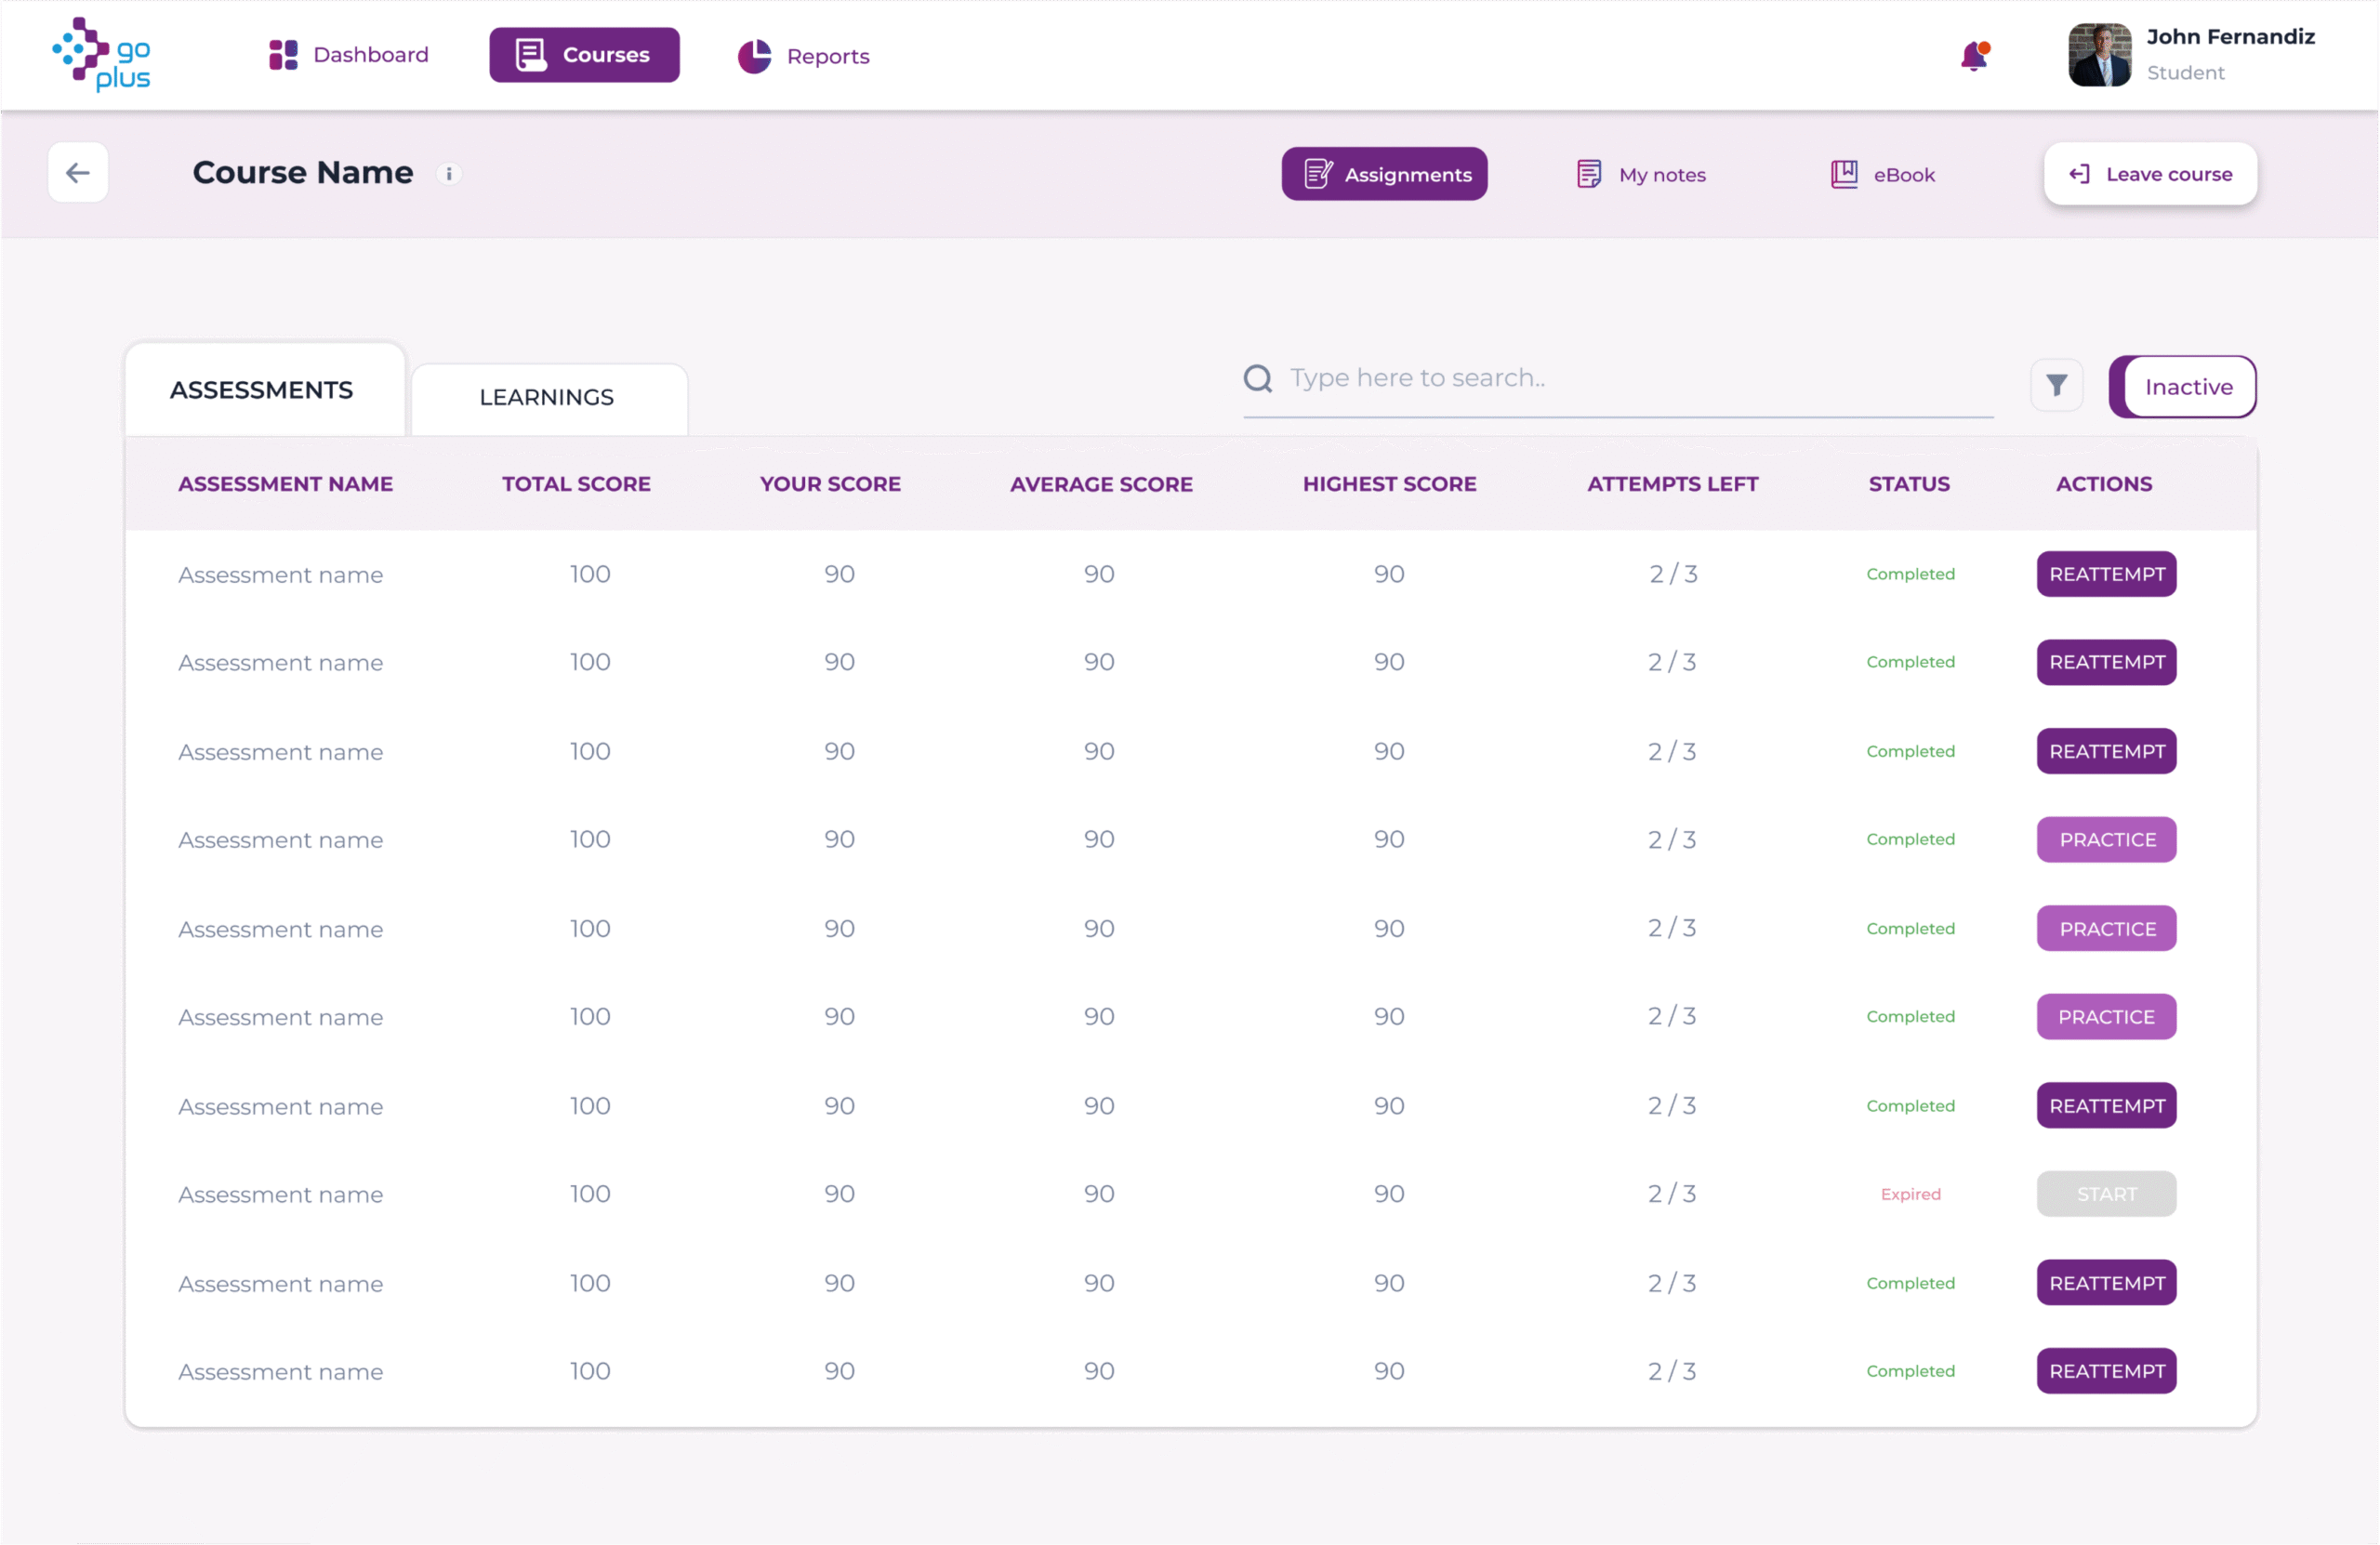
Task: Switch to the LEARNINGS tab
Action: (x=547, y=398)
